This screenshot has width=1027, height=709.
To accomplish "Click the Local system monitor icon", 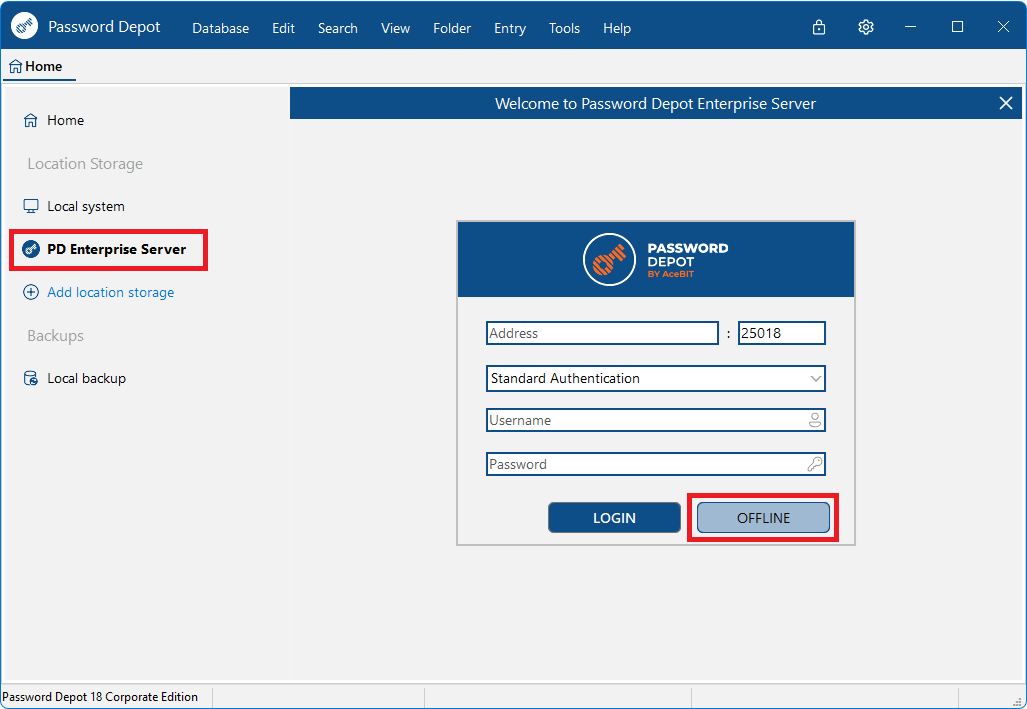I will [31, 206].
